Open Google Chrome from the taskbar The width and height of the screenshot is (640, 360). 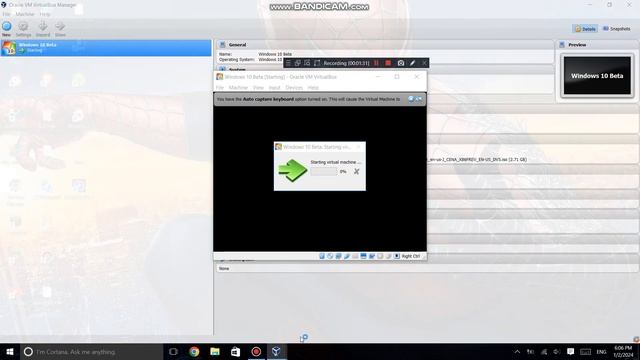(194, 351)
